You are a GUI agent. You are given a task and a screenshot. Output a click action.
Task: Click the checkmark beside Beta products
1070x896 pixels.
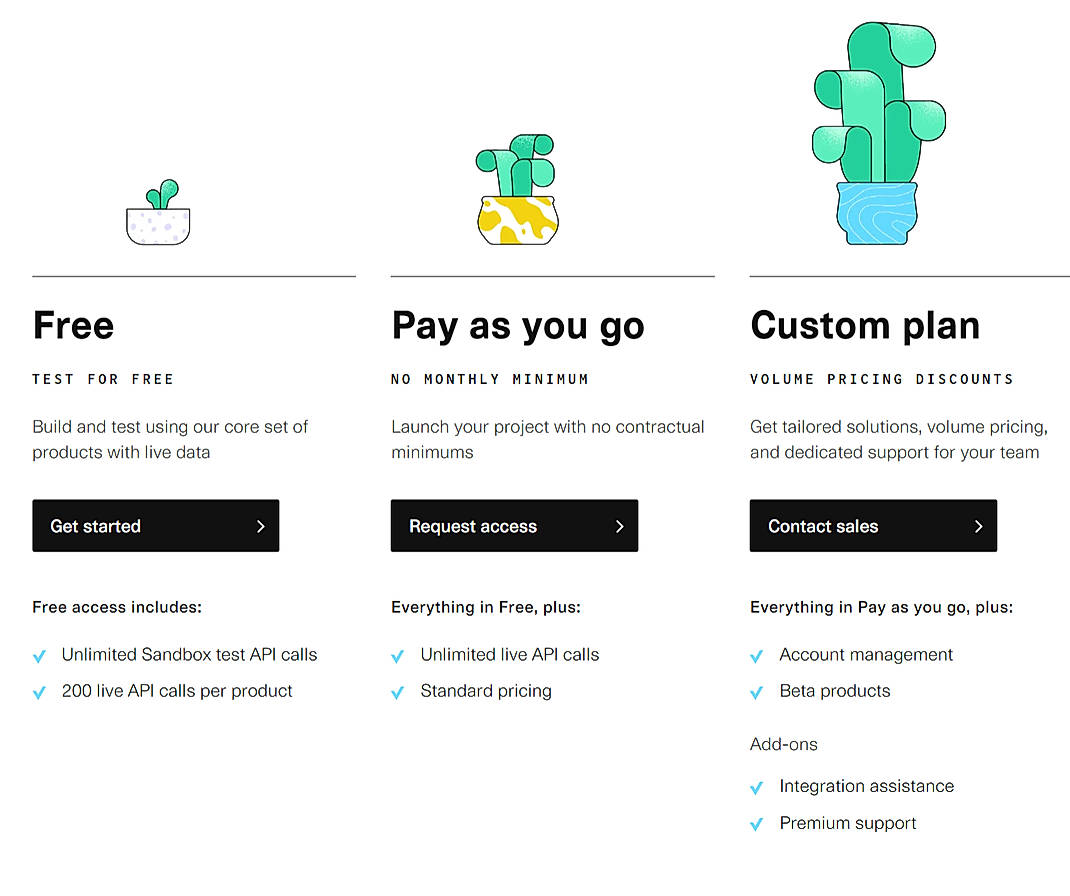(x=757, y=691)
